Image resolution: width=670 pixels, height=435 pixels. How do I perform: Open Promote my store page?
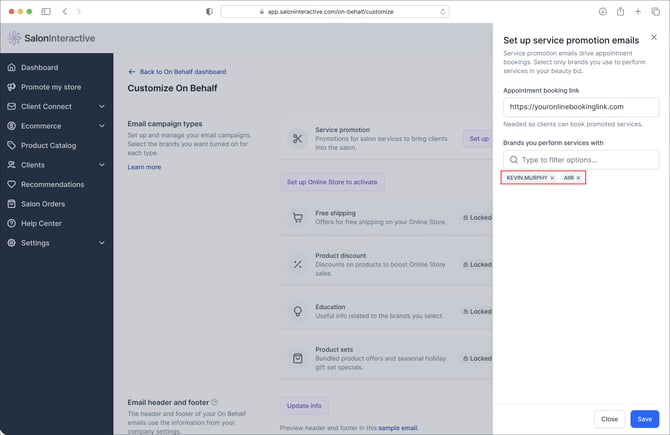coord(51,87)
